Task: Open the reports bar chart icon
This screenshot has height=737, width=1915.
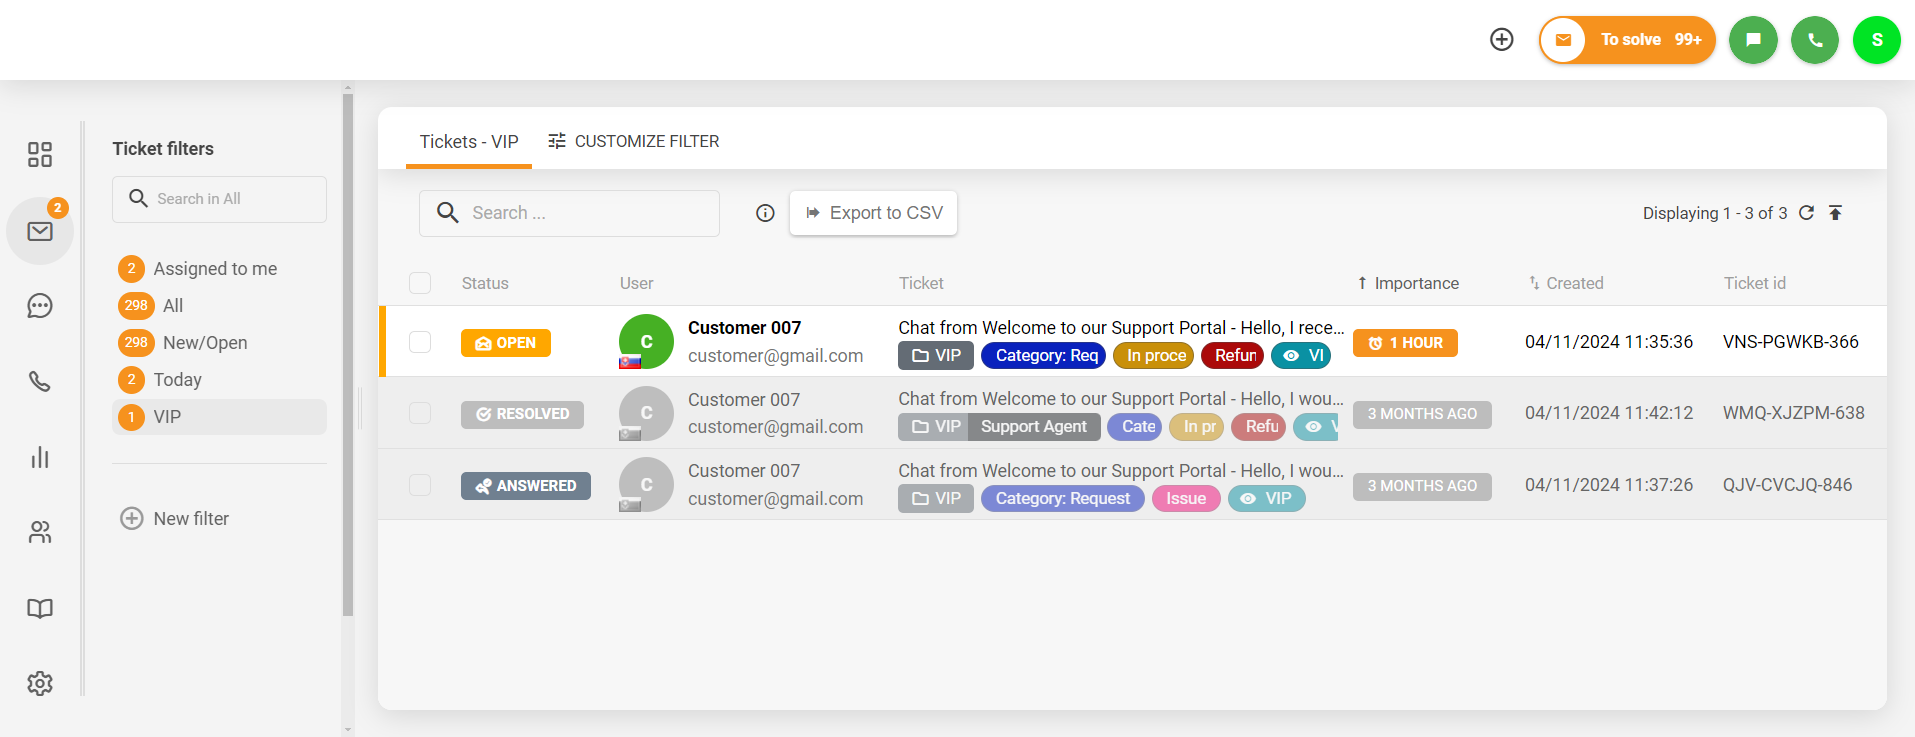Action: coord(40,458)
